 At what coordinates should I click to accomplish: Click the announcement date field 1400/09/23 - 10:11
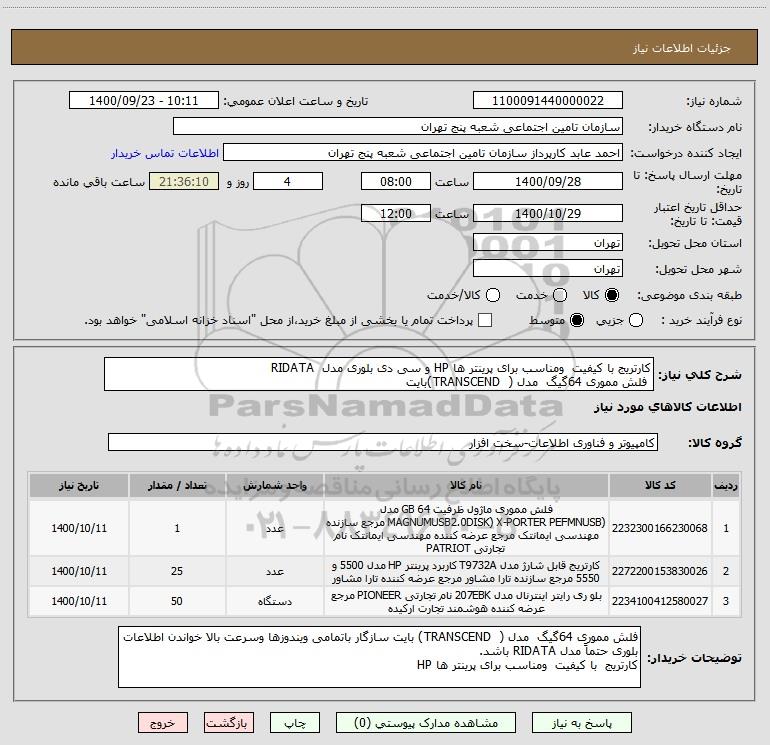(x=144, y=101)
